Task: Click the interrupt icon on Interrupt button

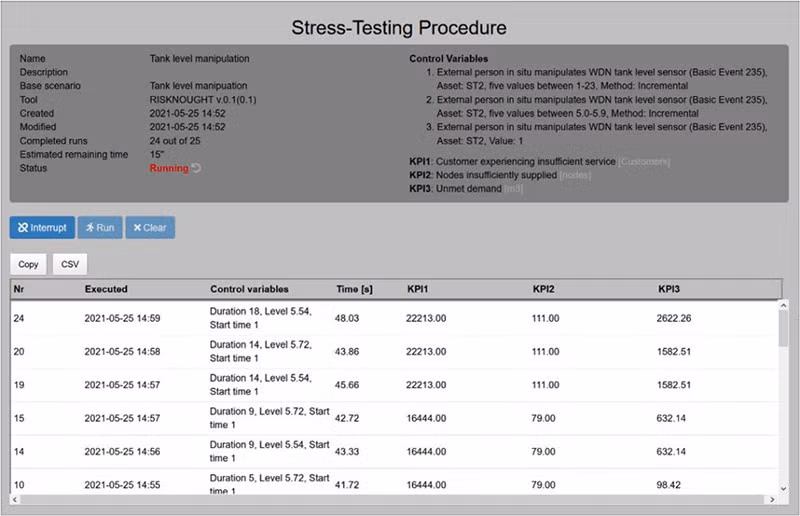Action: click(23, 228)
